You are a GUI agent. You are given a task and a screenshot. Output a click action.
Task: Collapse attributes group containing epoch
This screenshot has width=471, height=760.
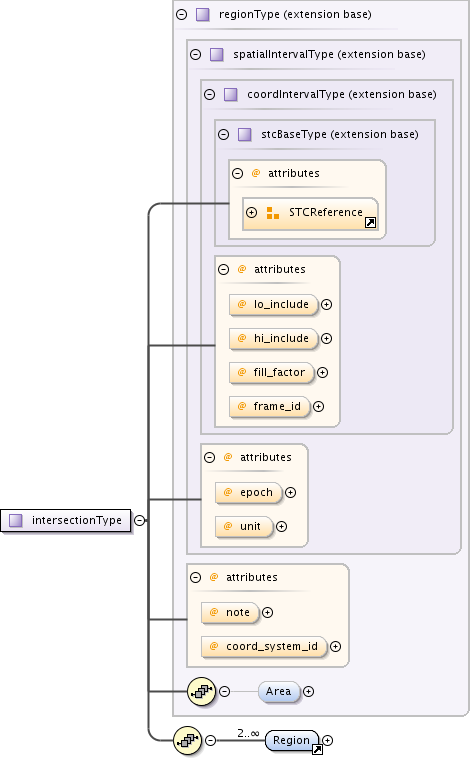(x=210, y=457)
